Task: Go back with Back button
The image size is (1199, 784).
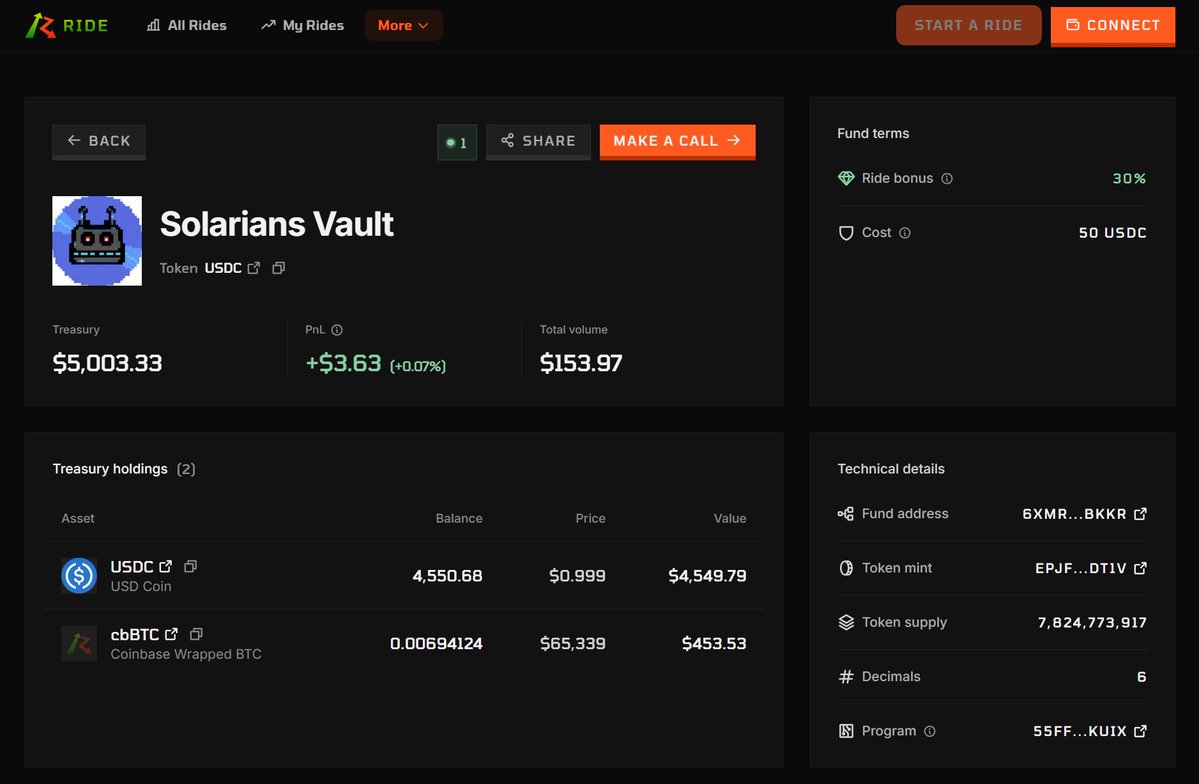Action: click(x=99, y=141)
